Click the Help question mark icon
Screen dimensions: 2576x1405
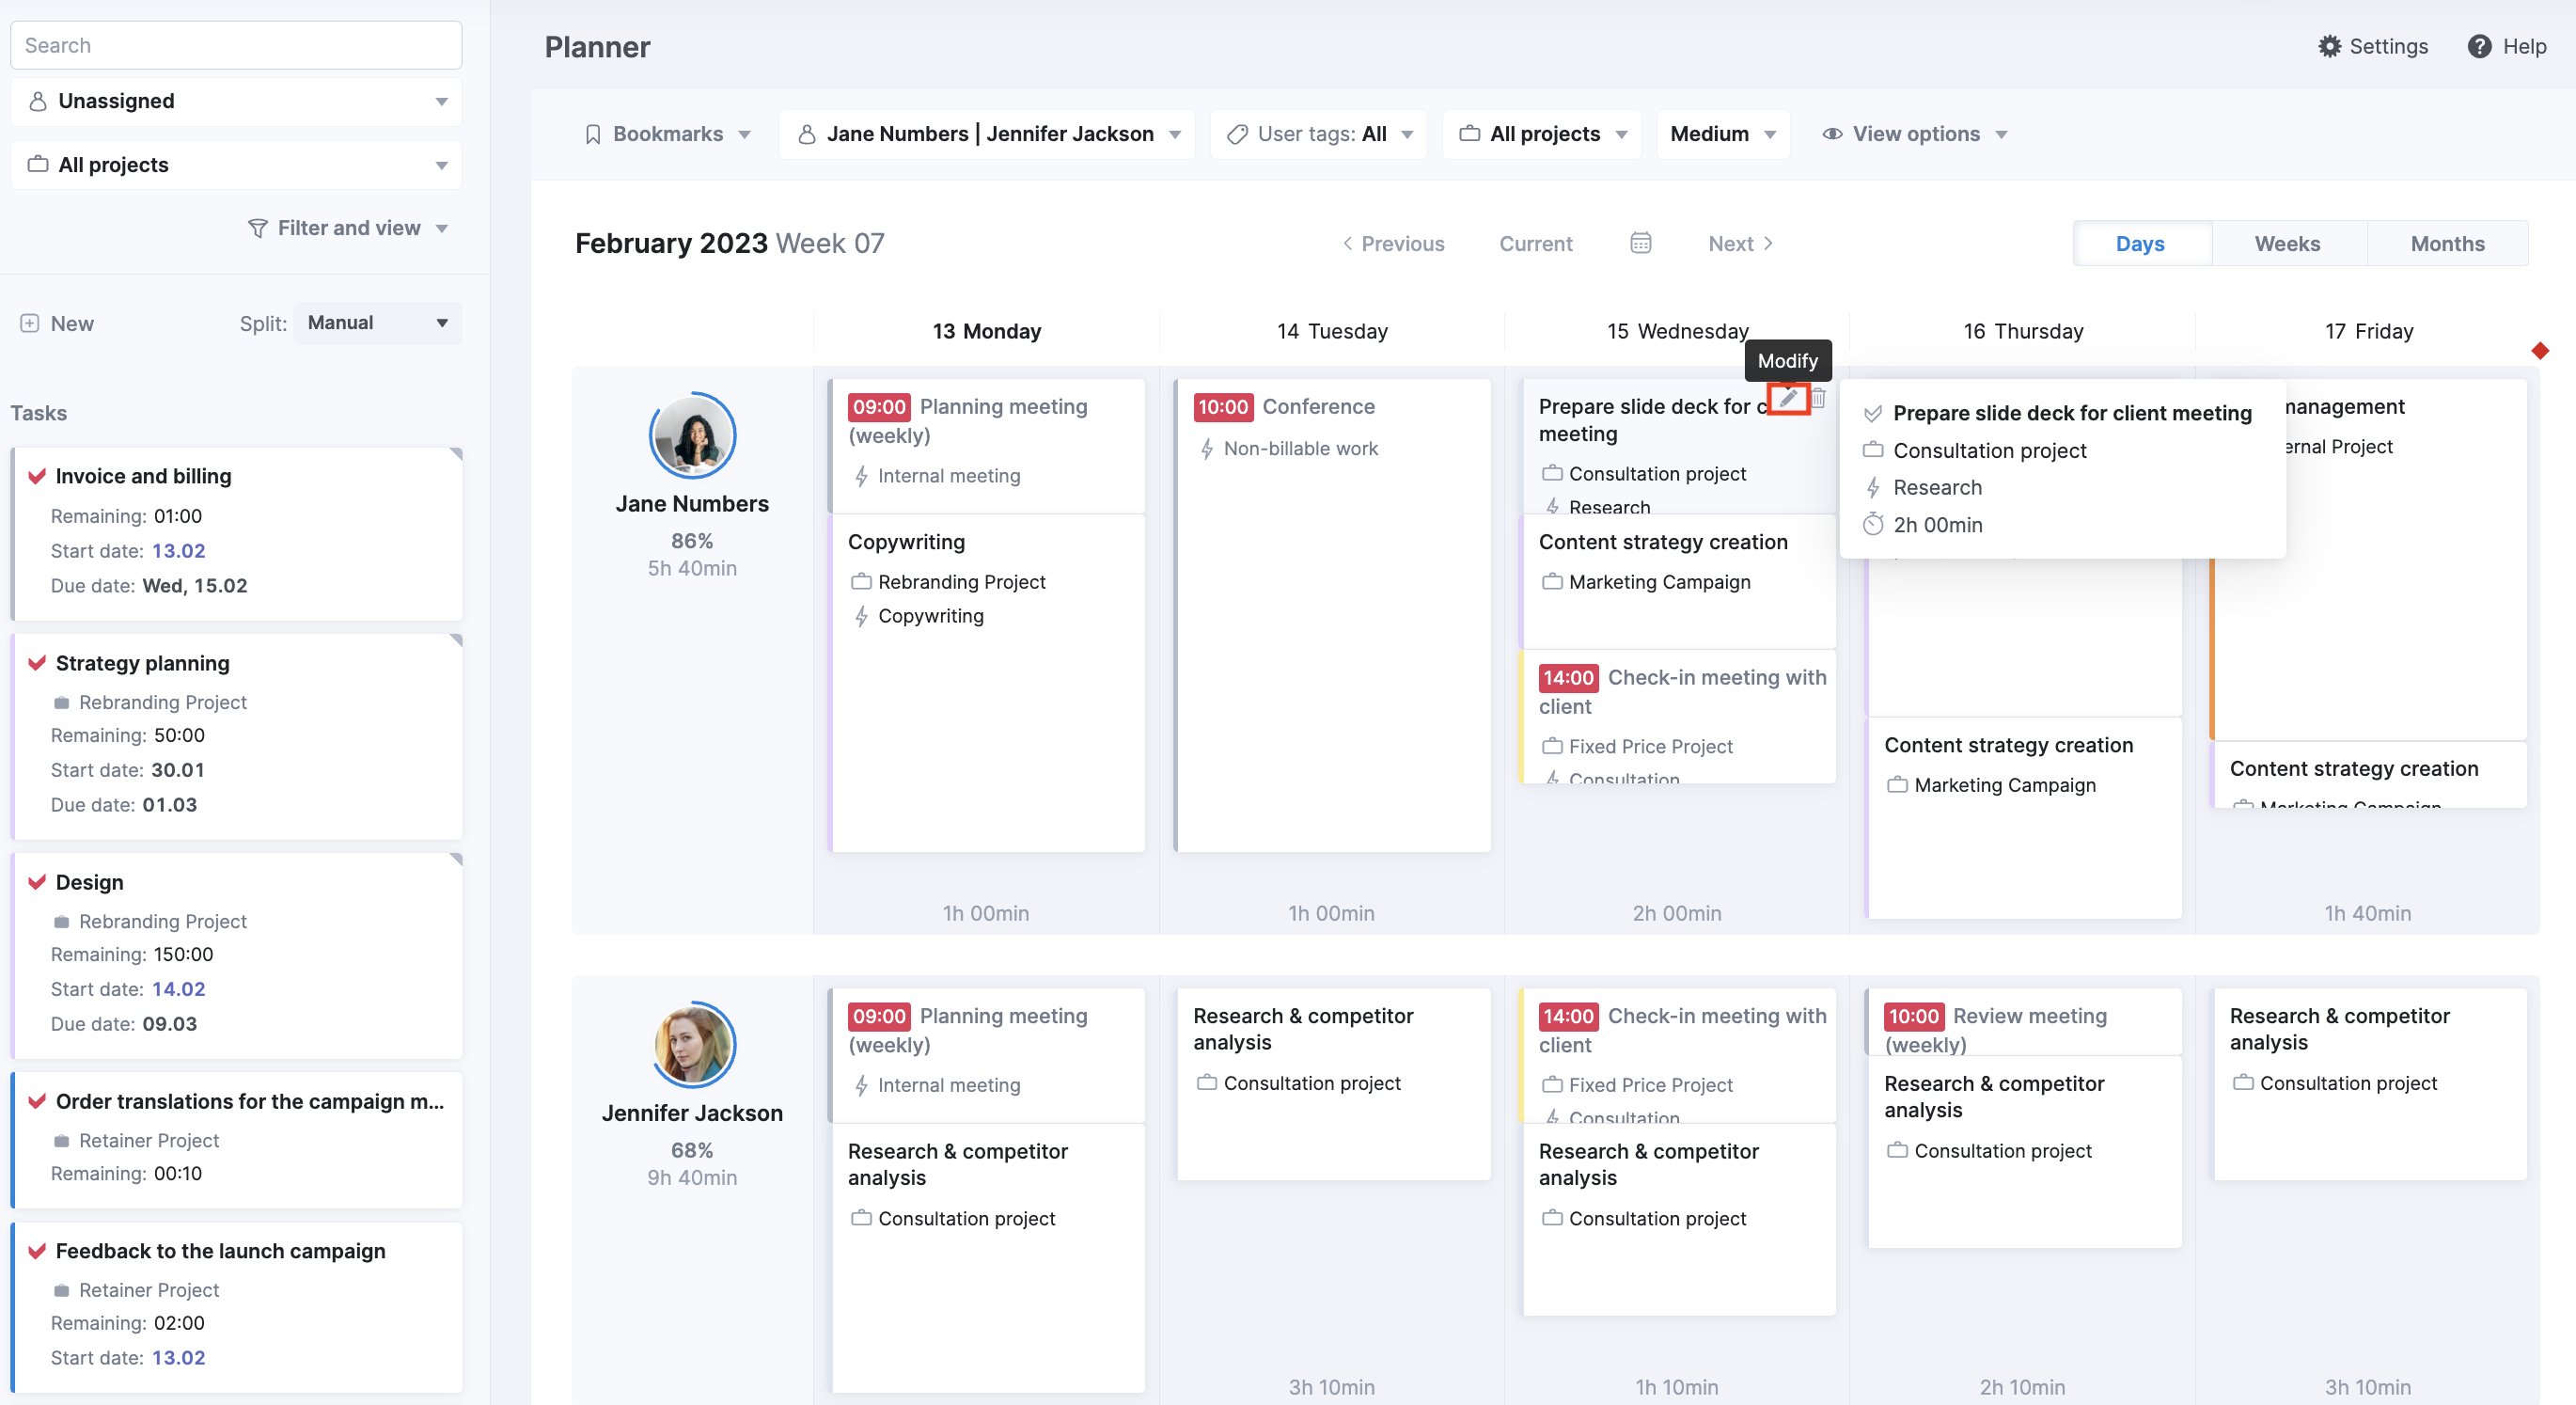click(x=2479, y=46)
